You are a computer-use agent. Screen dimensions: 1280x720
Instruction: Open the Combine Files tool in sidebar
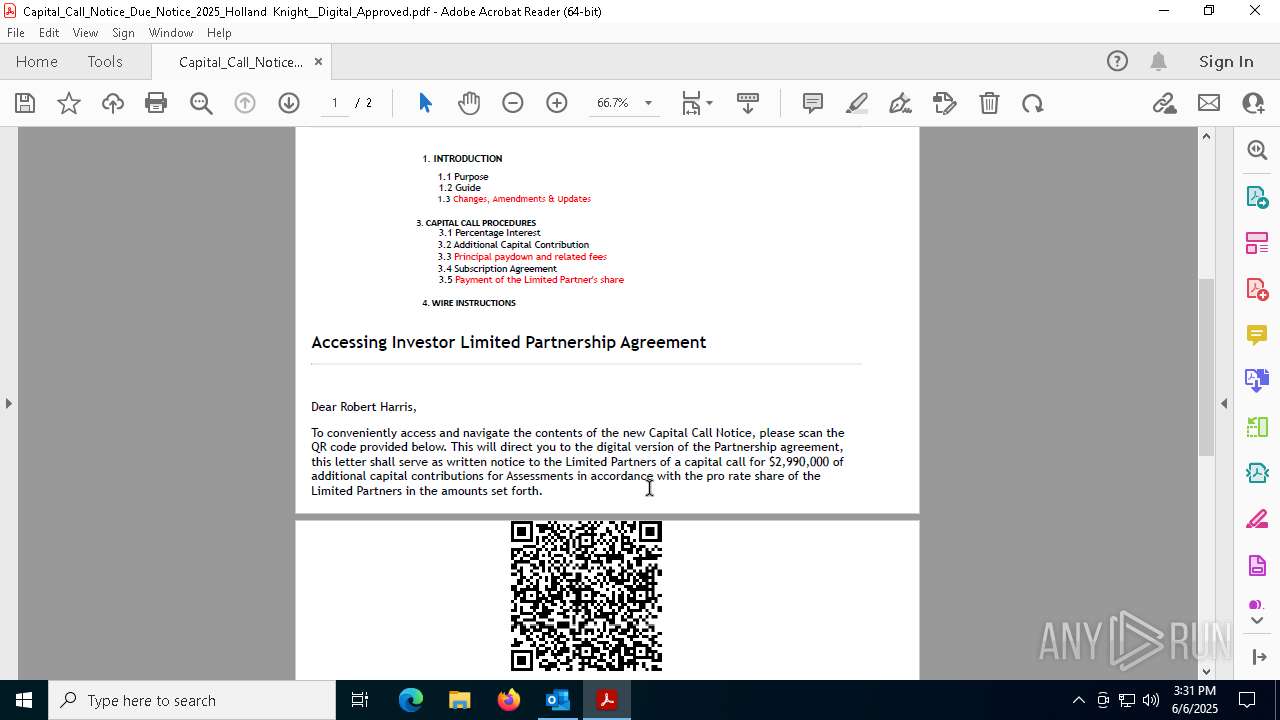pos(1257,381)
